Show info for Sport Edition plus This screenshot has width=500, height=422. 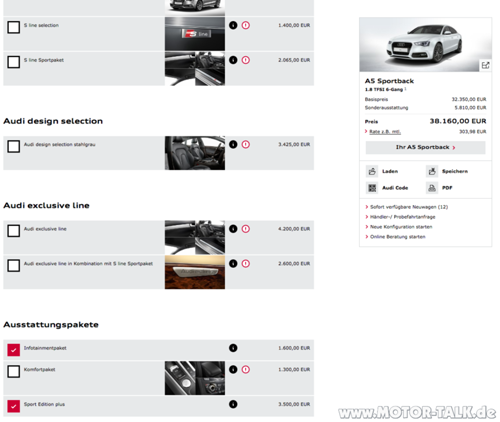233,404
